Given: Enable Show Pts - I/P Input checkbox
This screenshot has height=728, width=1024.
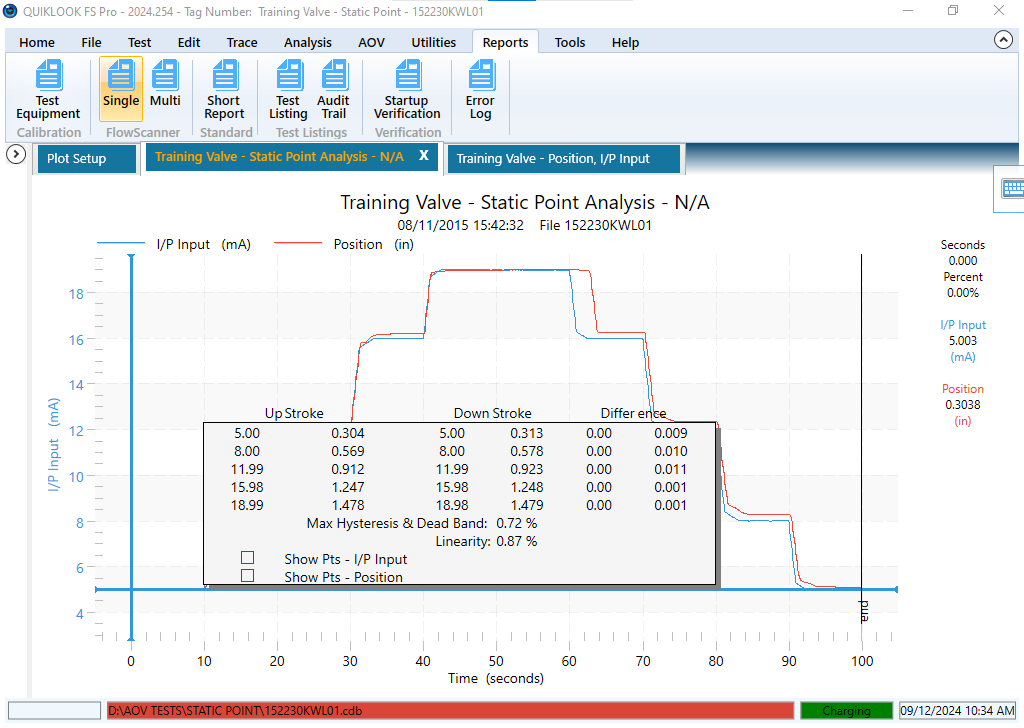Looking at the screenshot, I should [x=248, y=558].
